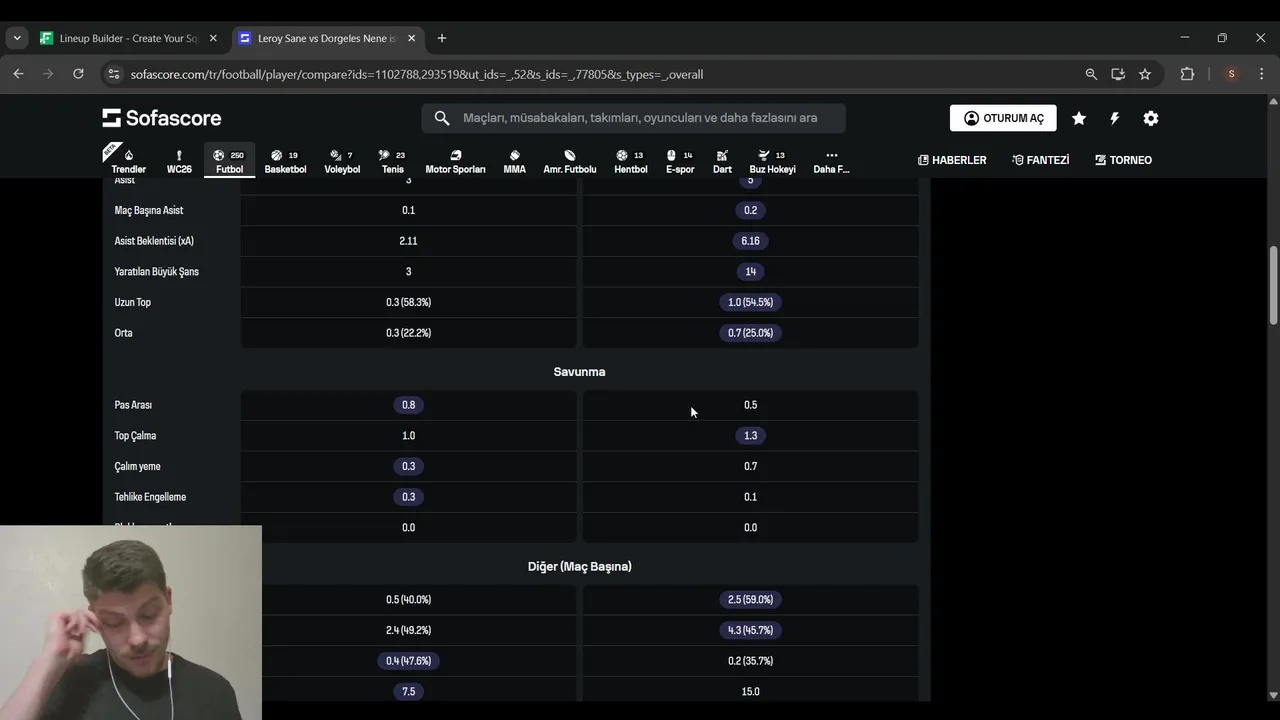1280x720 pixels.
Task: Close the Lineup Builder tab
Action: [x=212, y=38]
